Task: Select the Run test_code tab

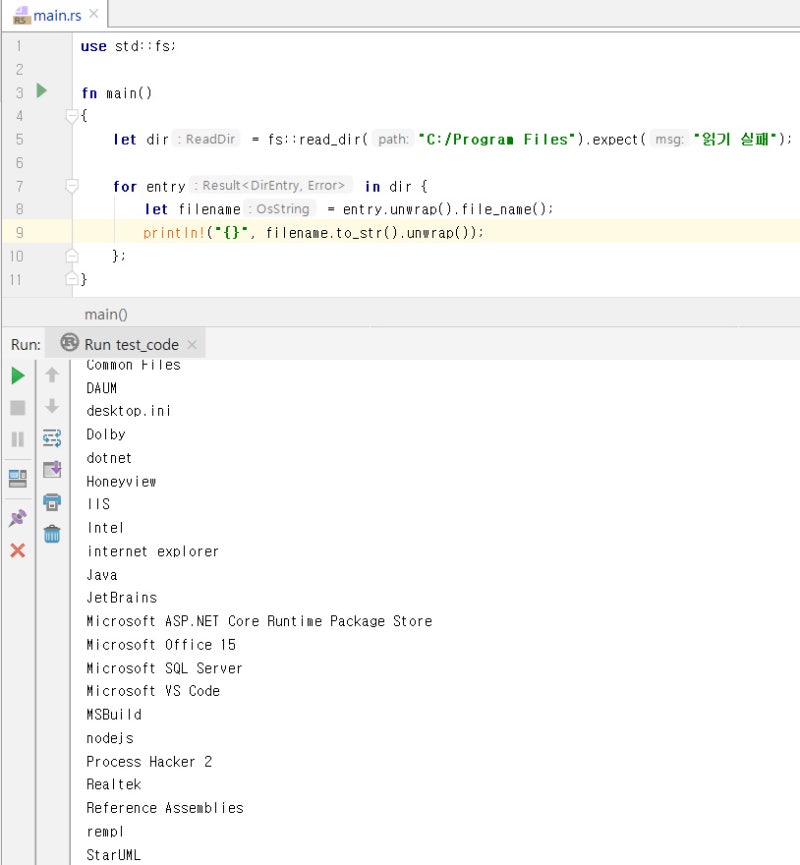Action: [130, 344]
